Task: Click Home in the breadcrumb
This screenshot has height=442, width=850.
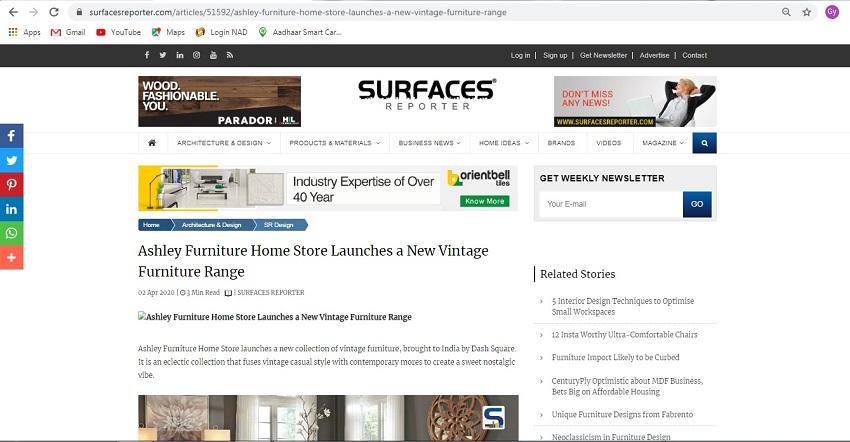Action: (151, 225)
